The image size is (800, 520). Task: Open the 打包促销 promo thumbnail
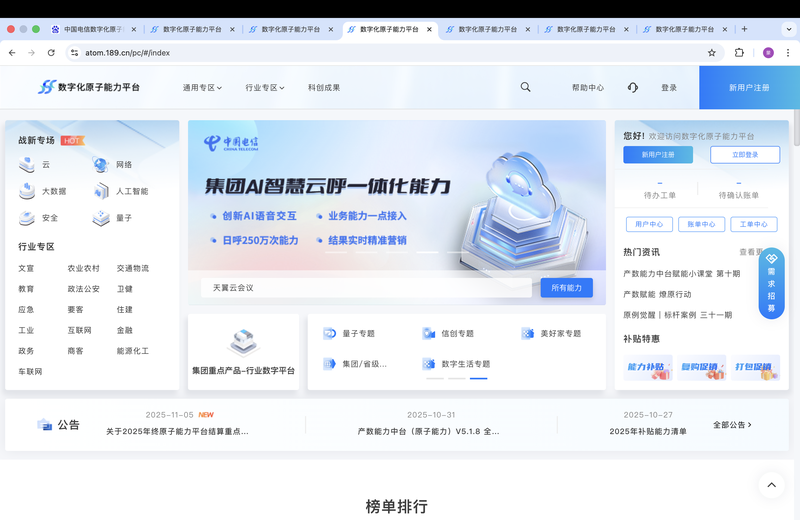[x=755, y=367]
